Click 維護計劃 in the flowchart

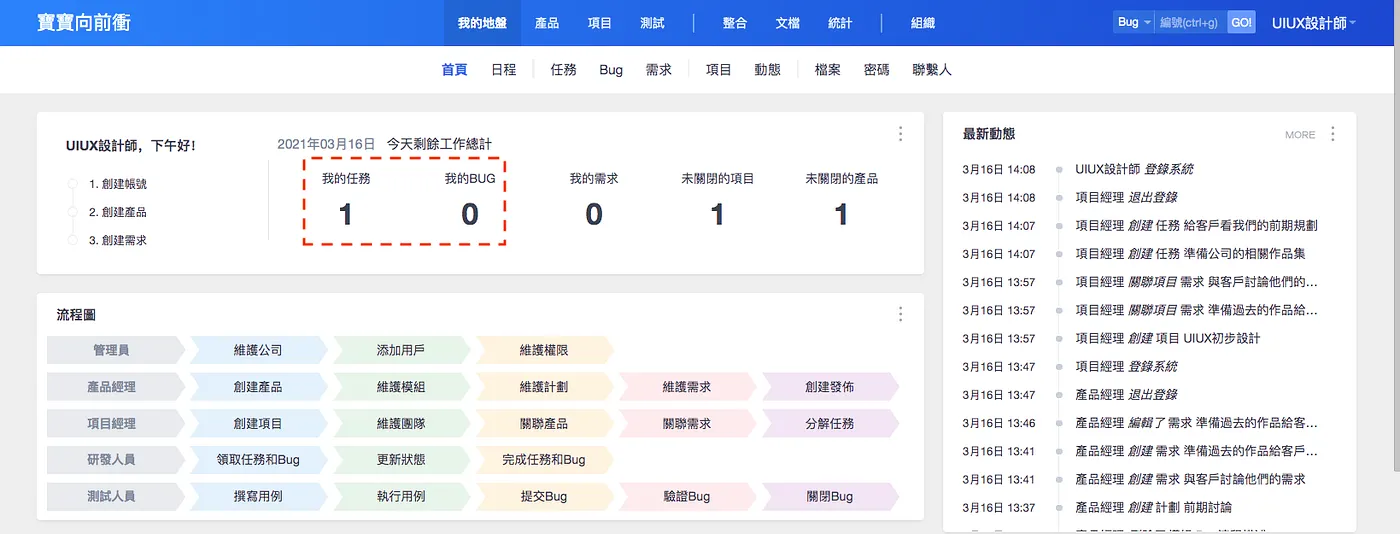(544, 387)
